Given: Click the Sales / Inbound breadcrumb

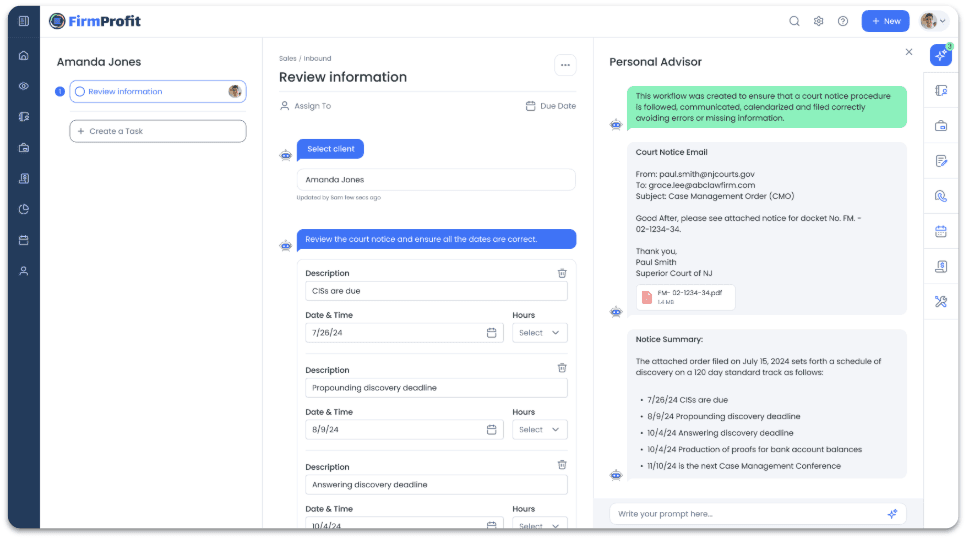Looking at the screenshot, I should (305, 59).
